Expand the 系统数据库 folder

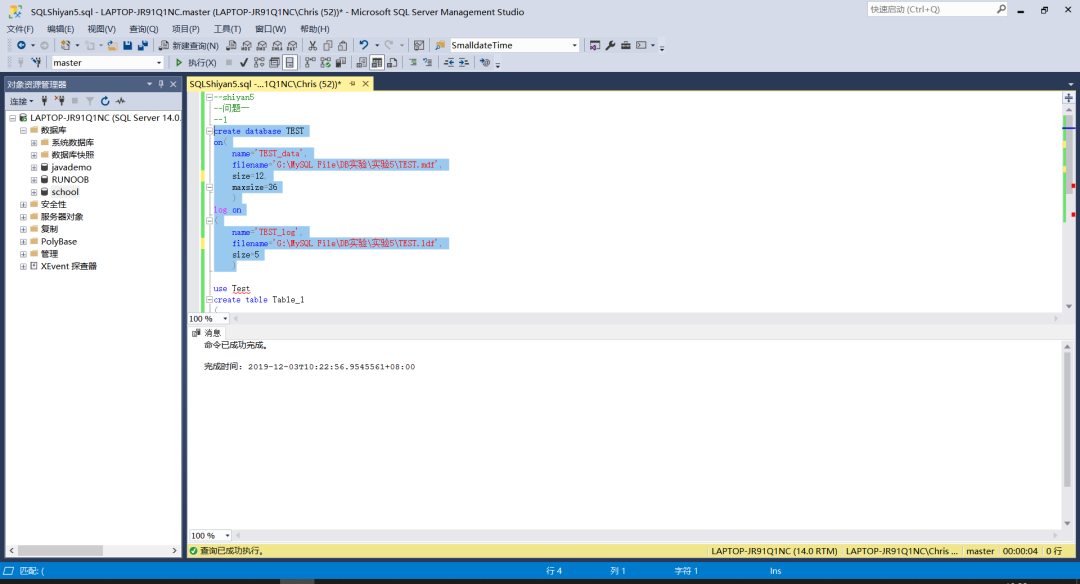pos(34,143)
